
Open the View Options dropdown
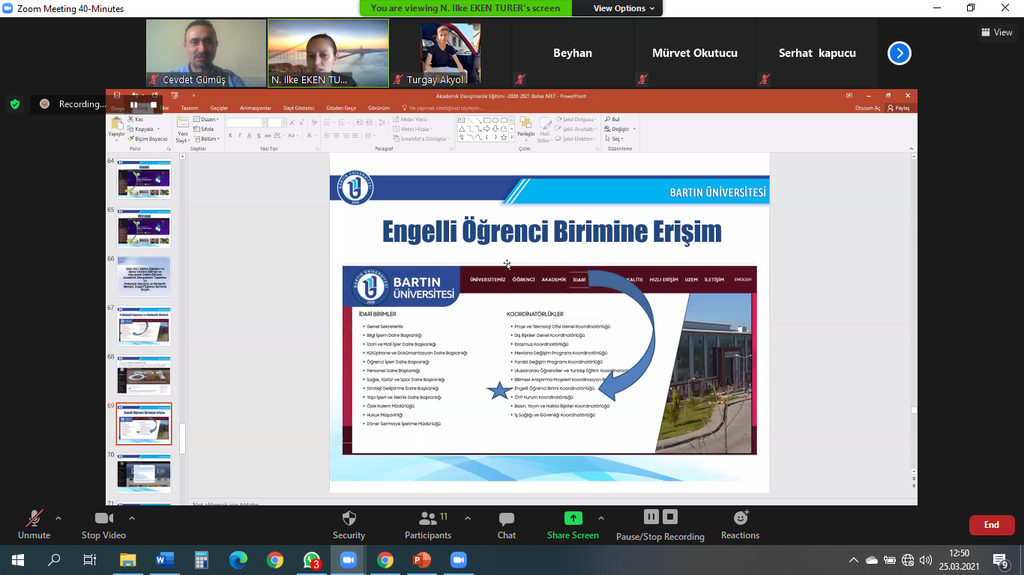(x=623, y=8)
